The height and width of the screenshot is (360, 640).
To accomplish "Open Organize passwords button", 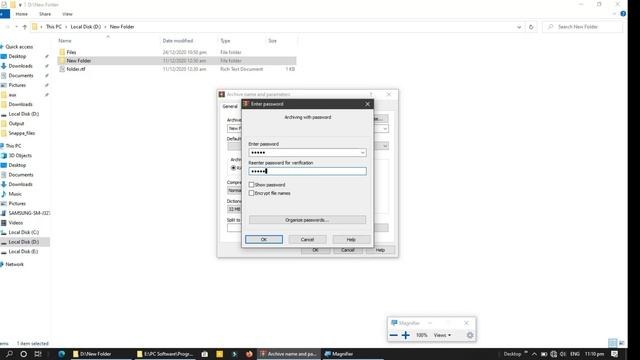I will point(307,220).
